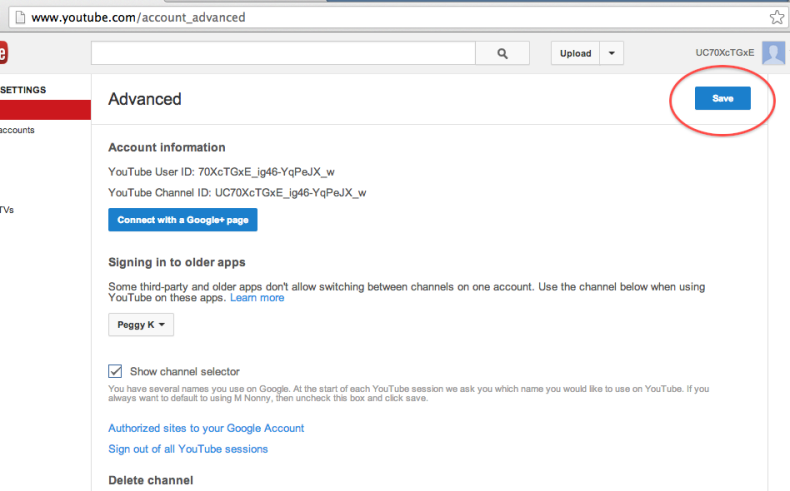Expand the Upload arrow dropdown
The width and height of the screenshot is (790, 491).
(x=612, y=54)
